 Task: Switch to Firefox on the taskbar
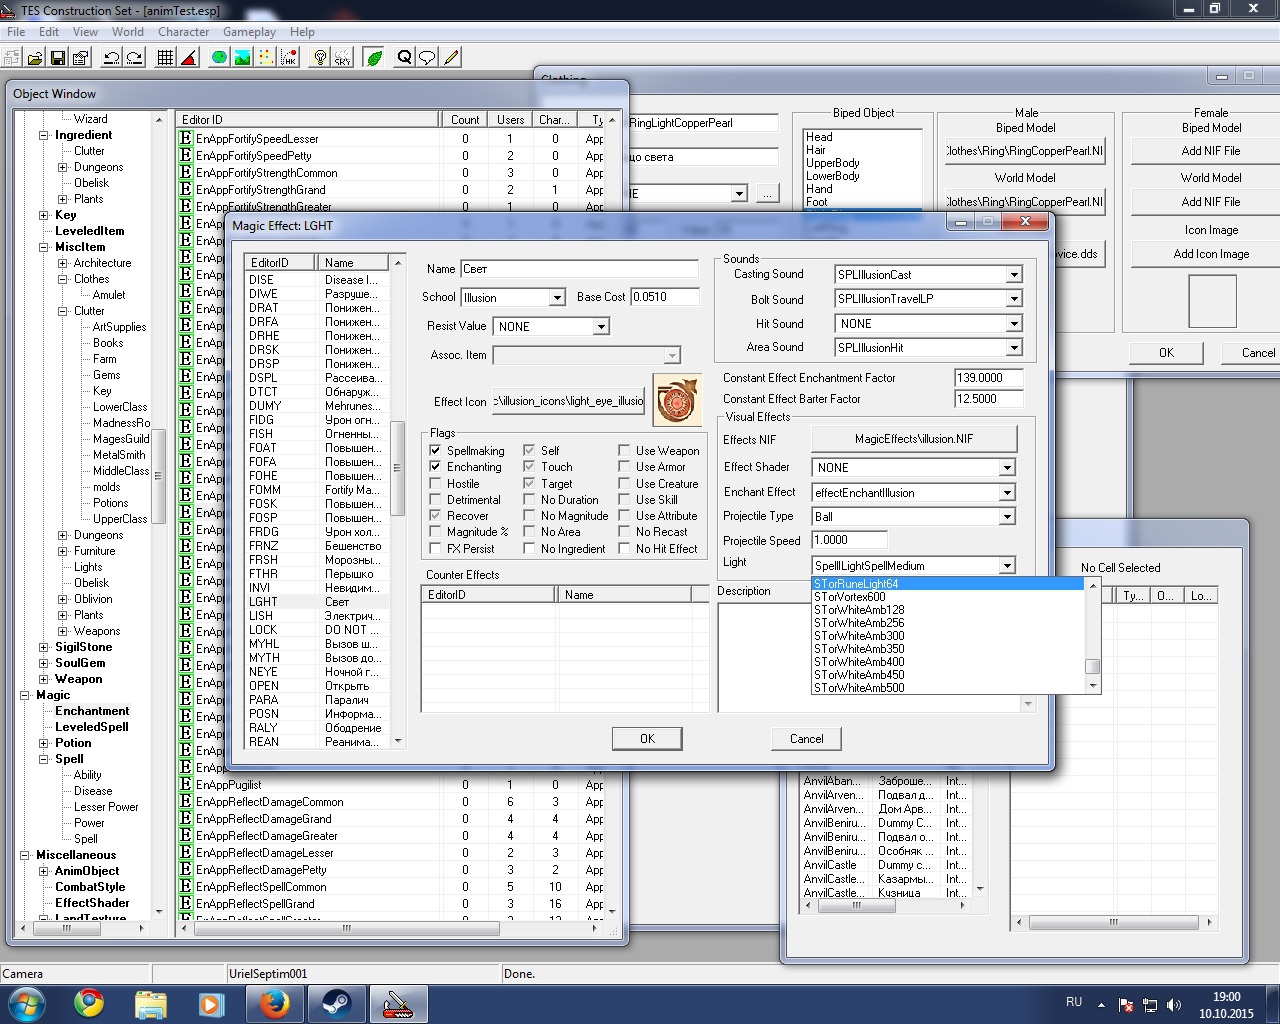(274, 1003)
